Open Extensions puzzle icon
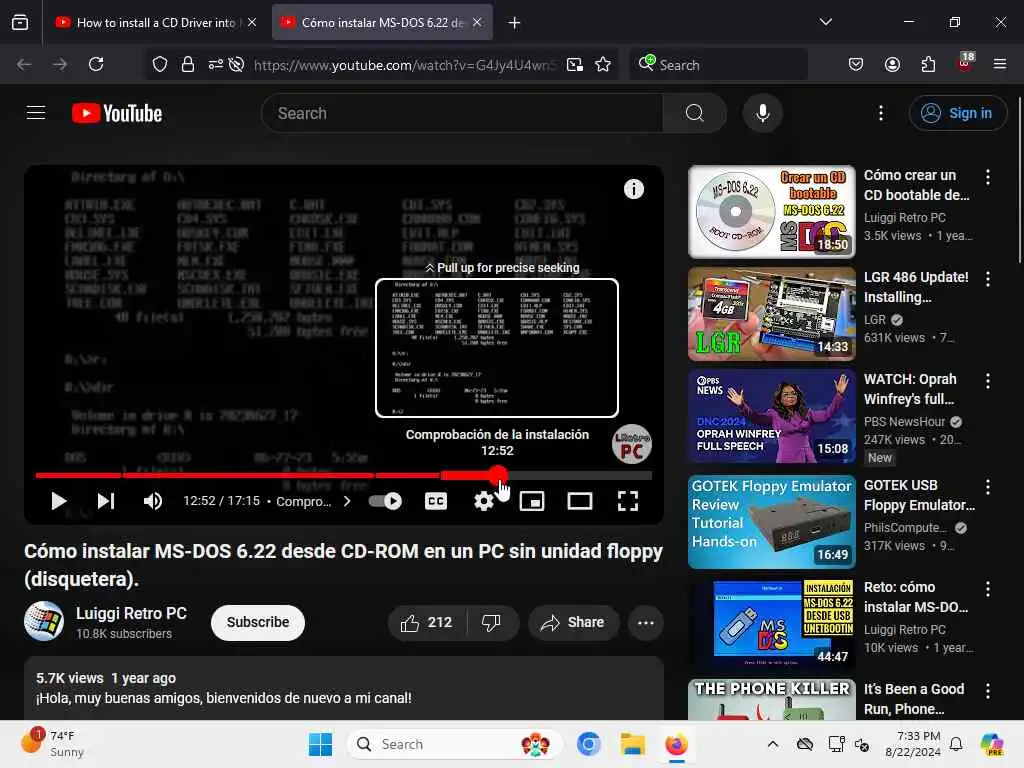 click(x=928, y=64)
